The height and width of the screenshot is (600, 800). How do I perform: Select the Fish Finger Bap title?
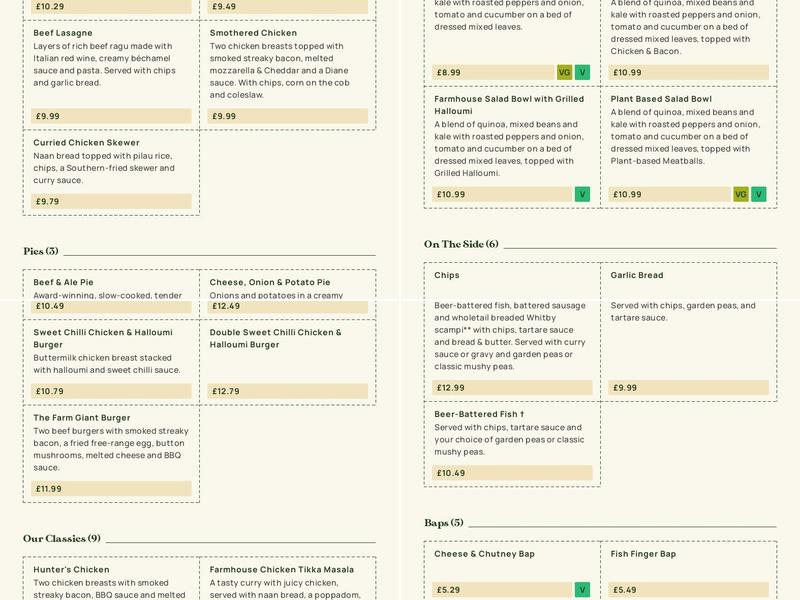coord(643,554)
